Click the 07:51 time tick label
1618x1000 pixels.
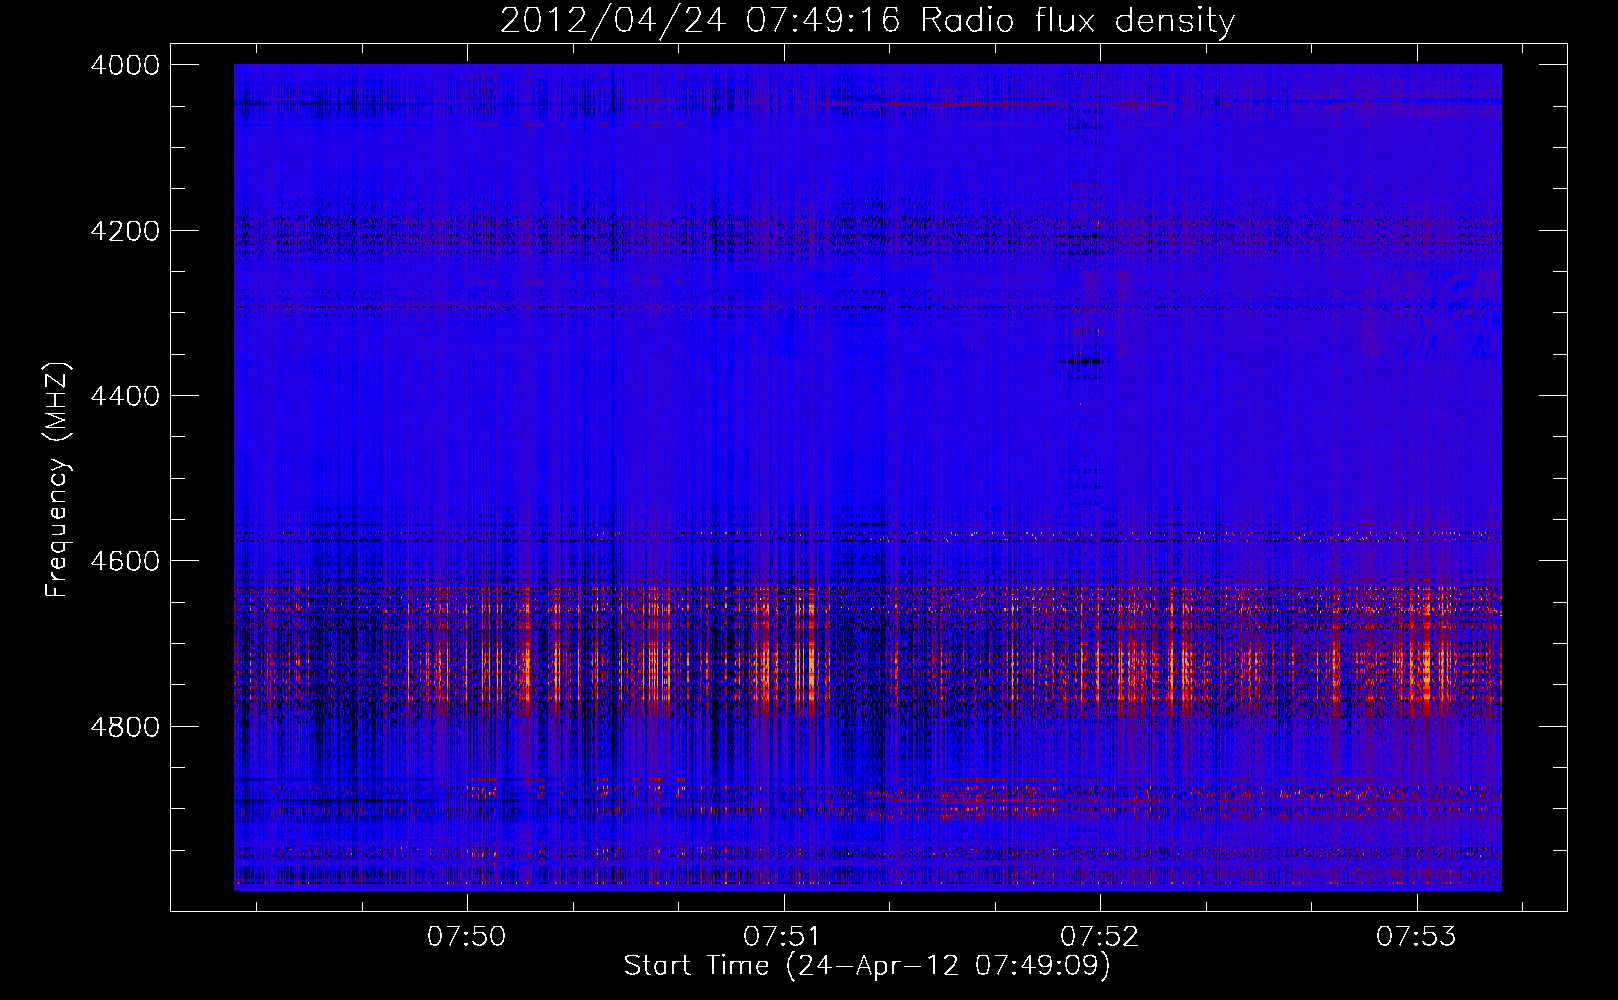[x=783, y=937]
